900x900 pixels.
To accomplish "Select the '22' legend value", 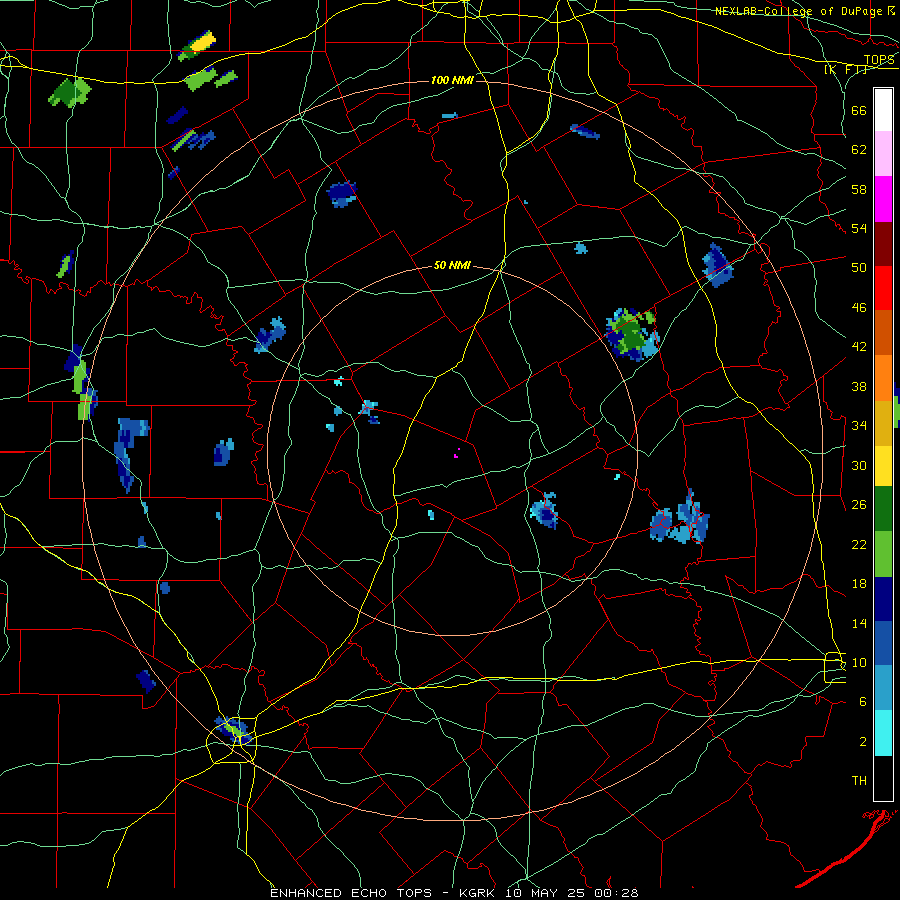I will click(859, 544).
